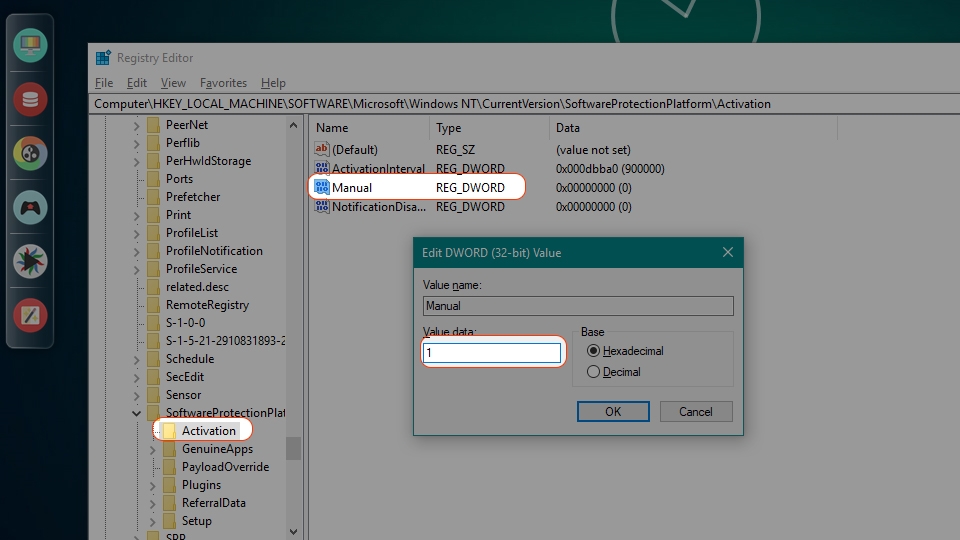Click the Ports folder icon
Viewport: 960px width, 540px height.
point(153,179)
